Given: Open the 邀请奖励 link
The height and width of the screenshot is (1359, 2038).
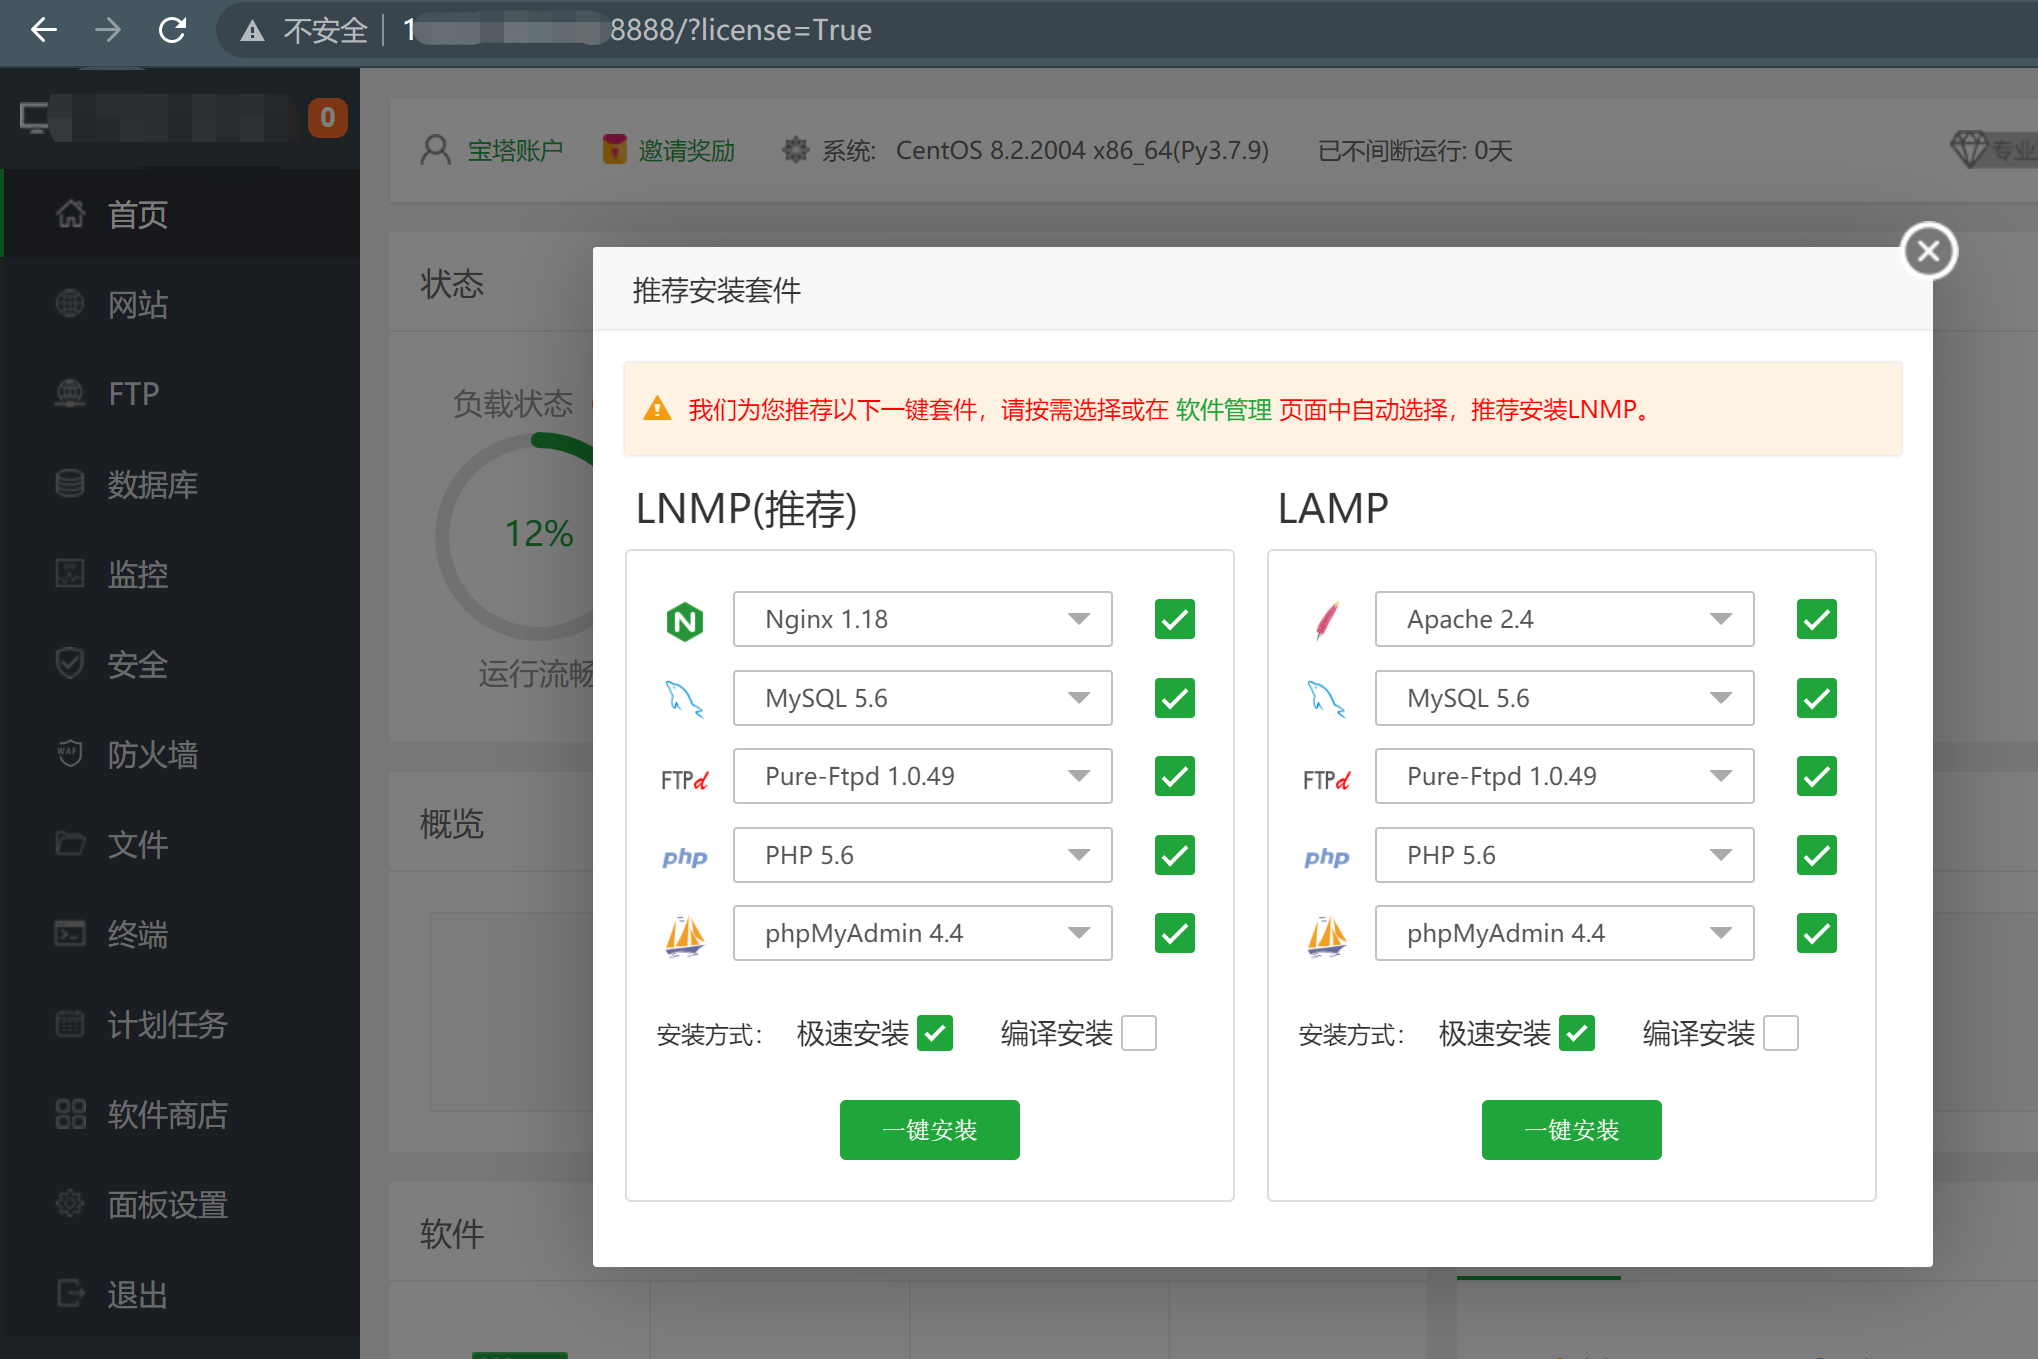Looking at the screenshot, I should 686,150.
